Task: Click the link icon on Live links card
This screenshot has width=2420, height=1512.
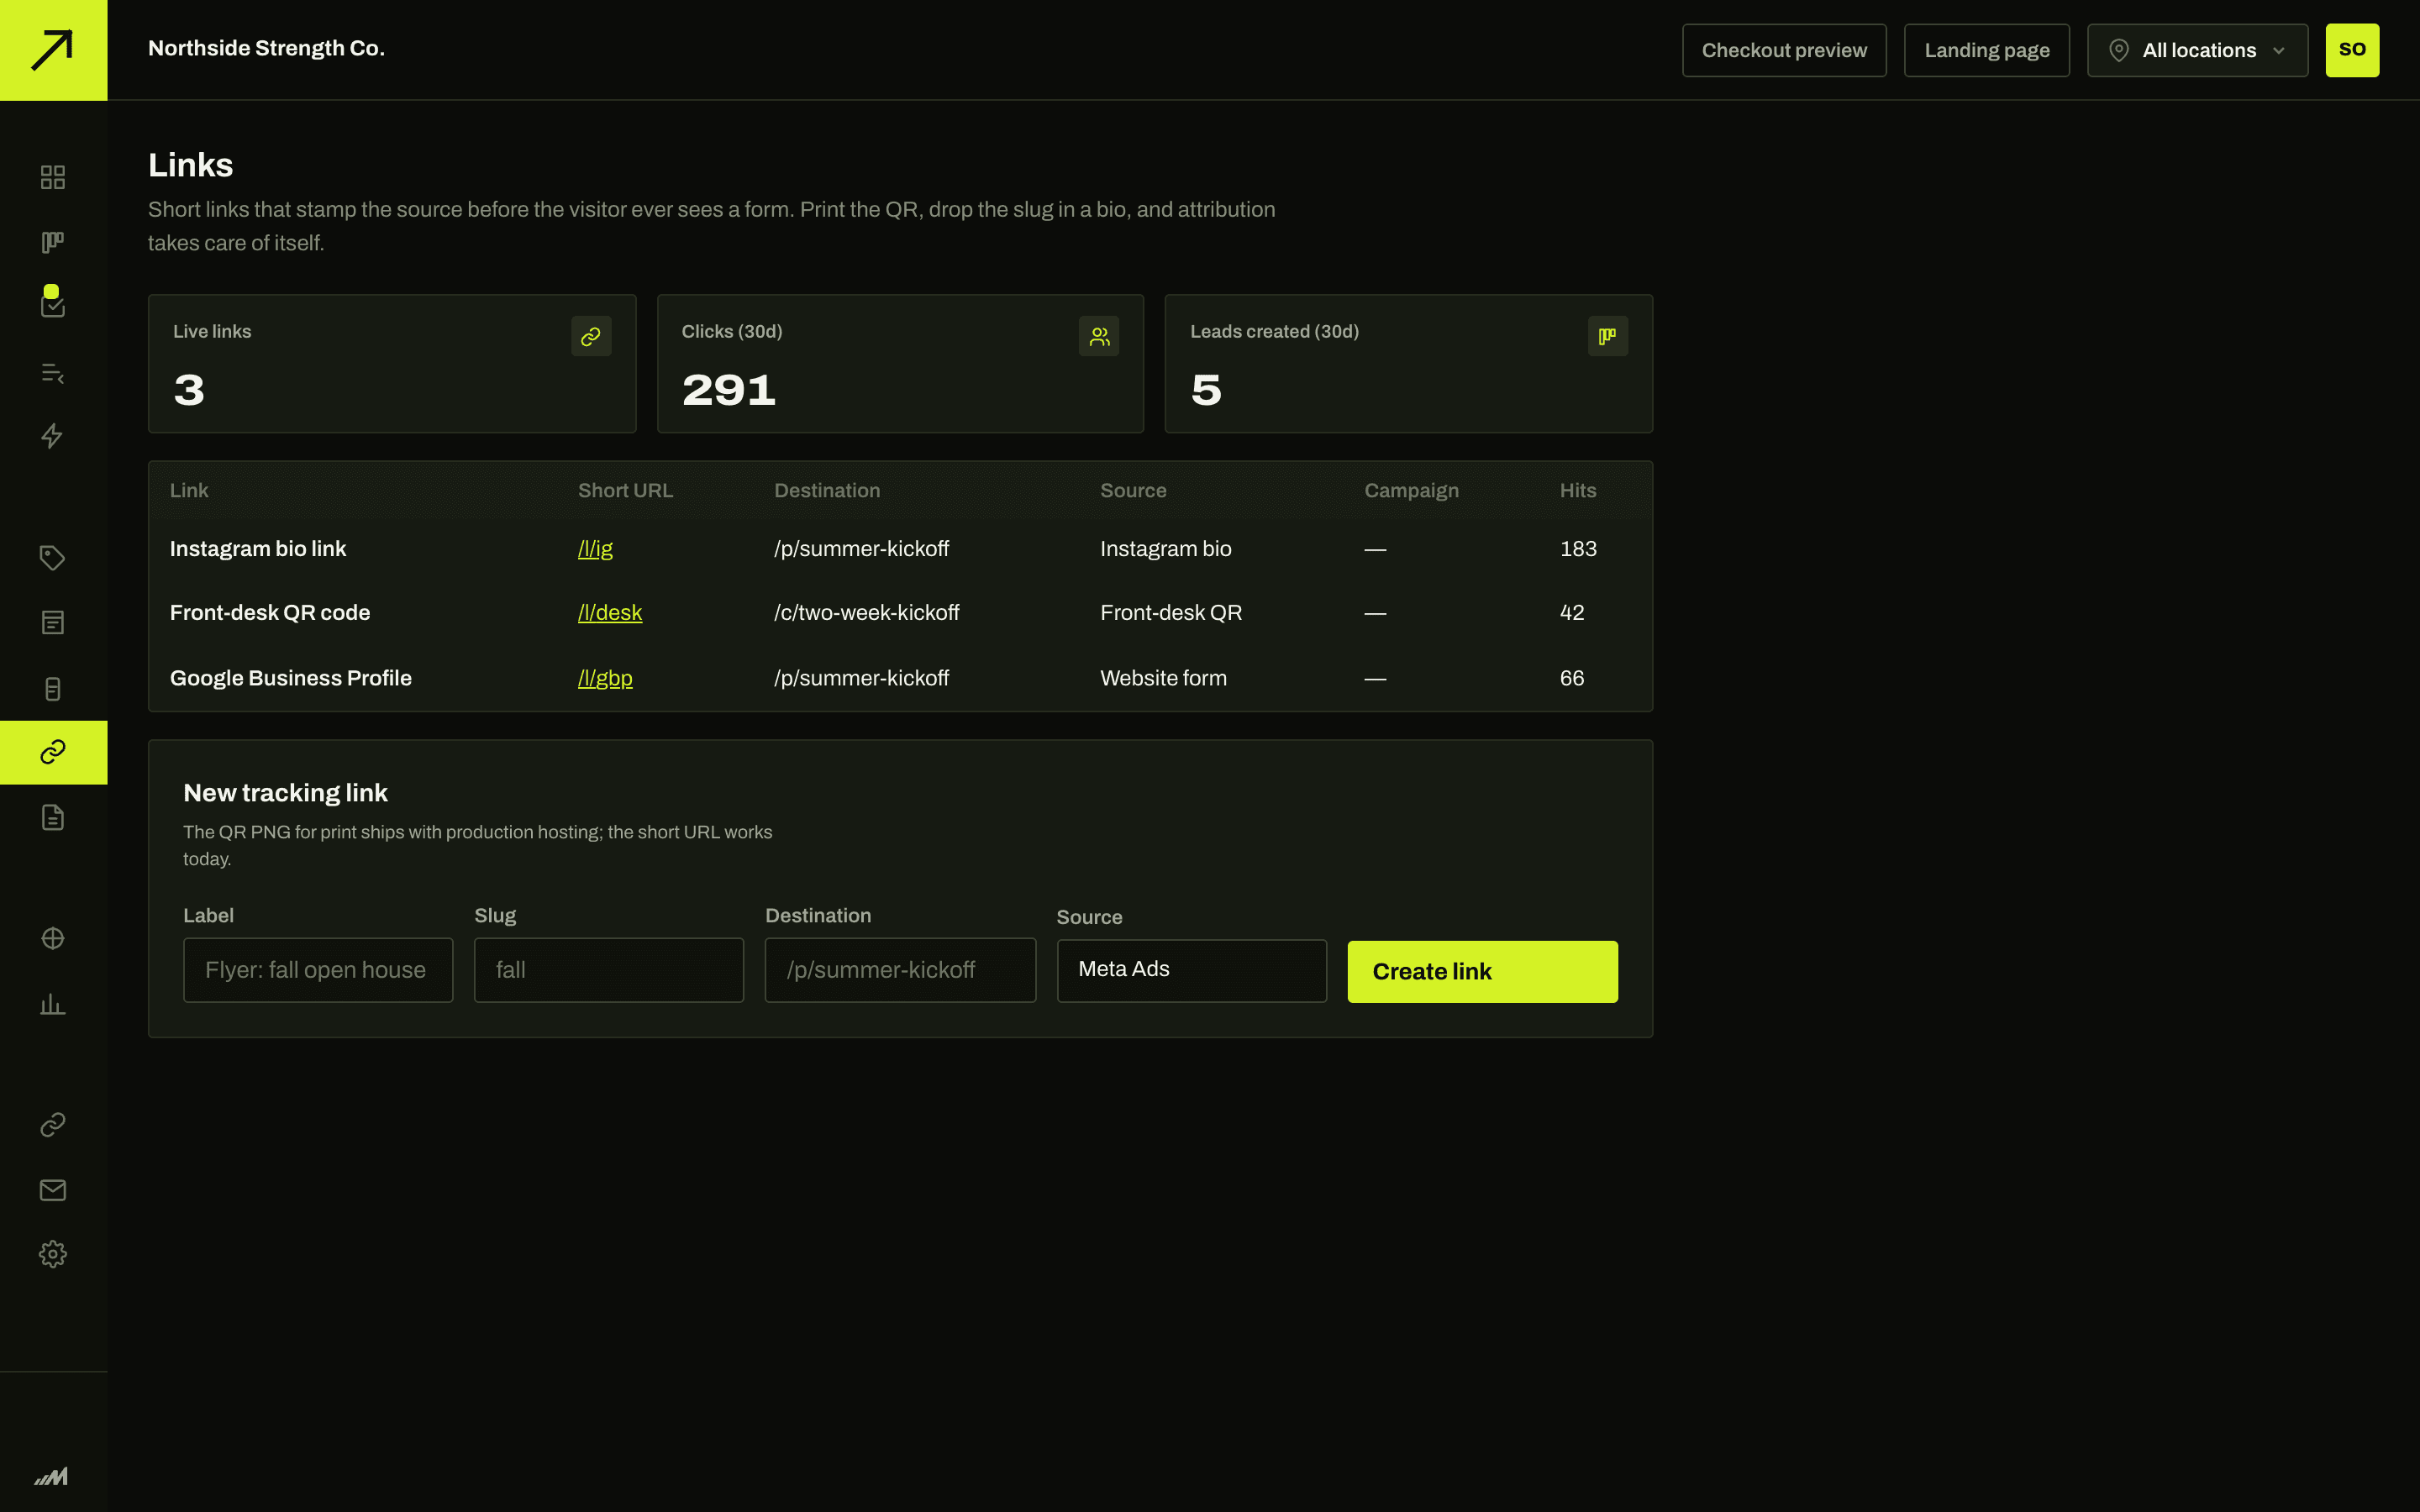Action: pyautogui.click(x=591, y=336)
